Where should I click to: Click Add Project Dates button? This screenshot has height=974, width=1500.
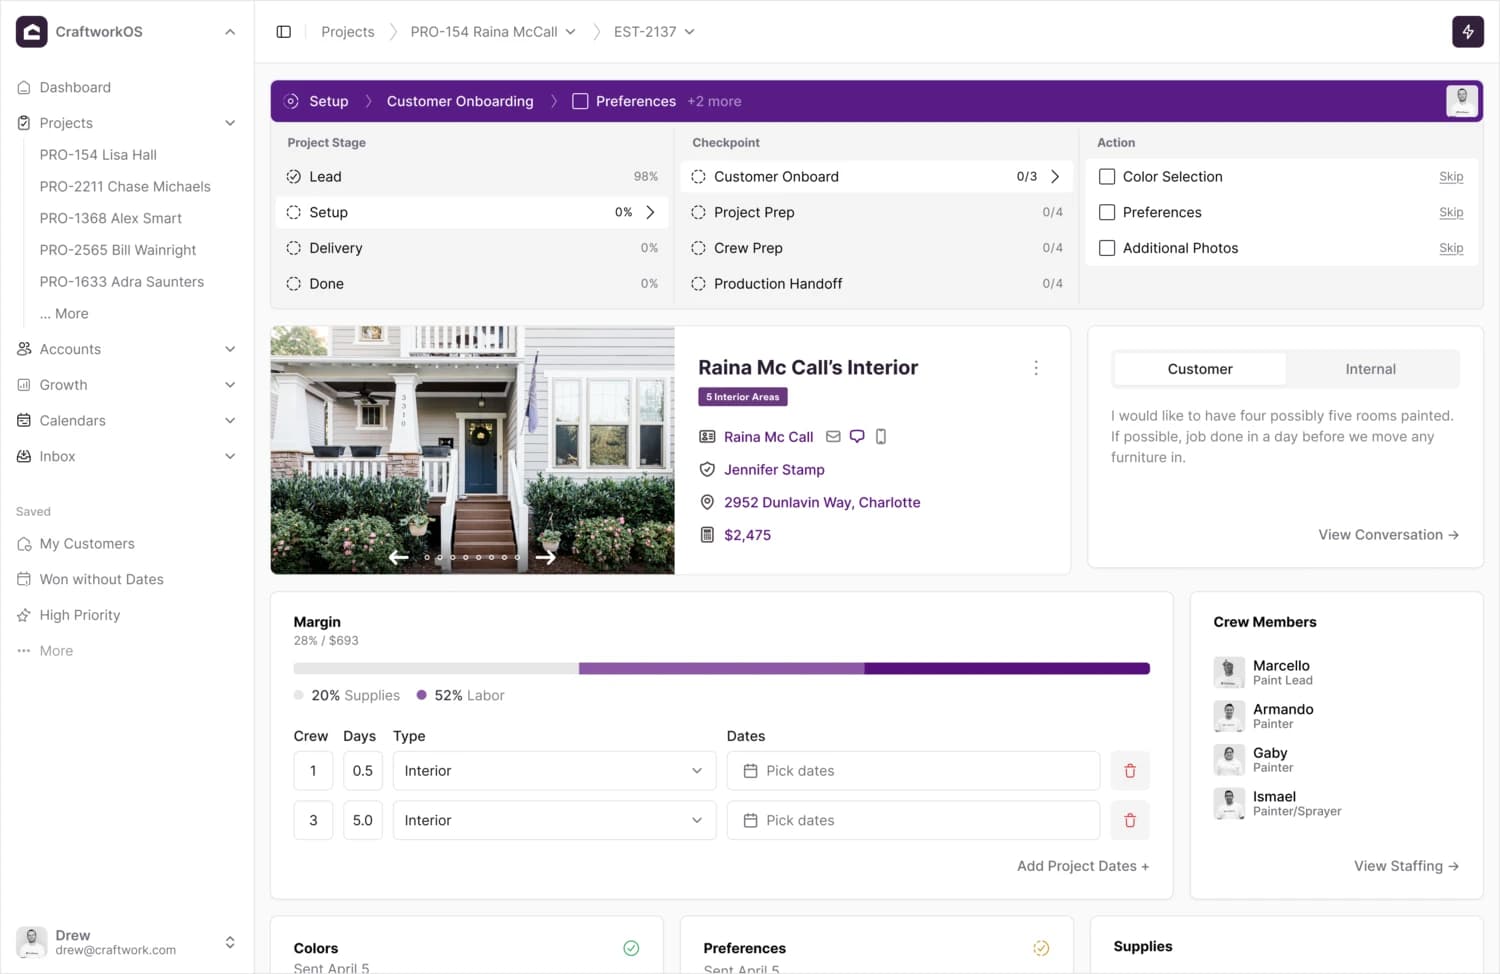[x=1082, y=866]
